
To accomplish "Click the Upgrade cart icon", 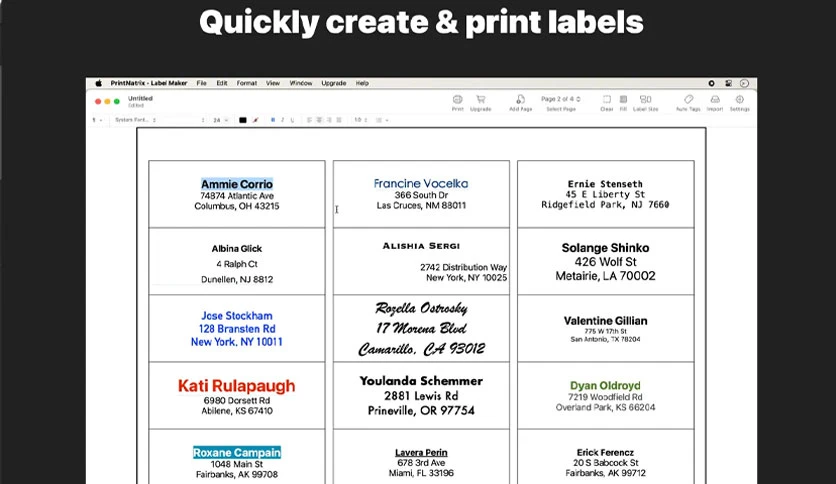I will click(x=480, y=100).
